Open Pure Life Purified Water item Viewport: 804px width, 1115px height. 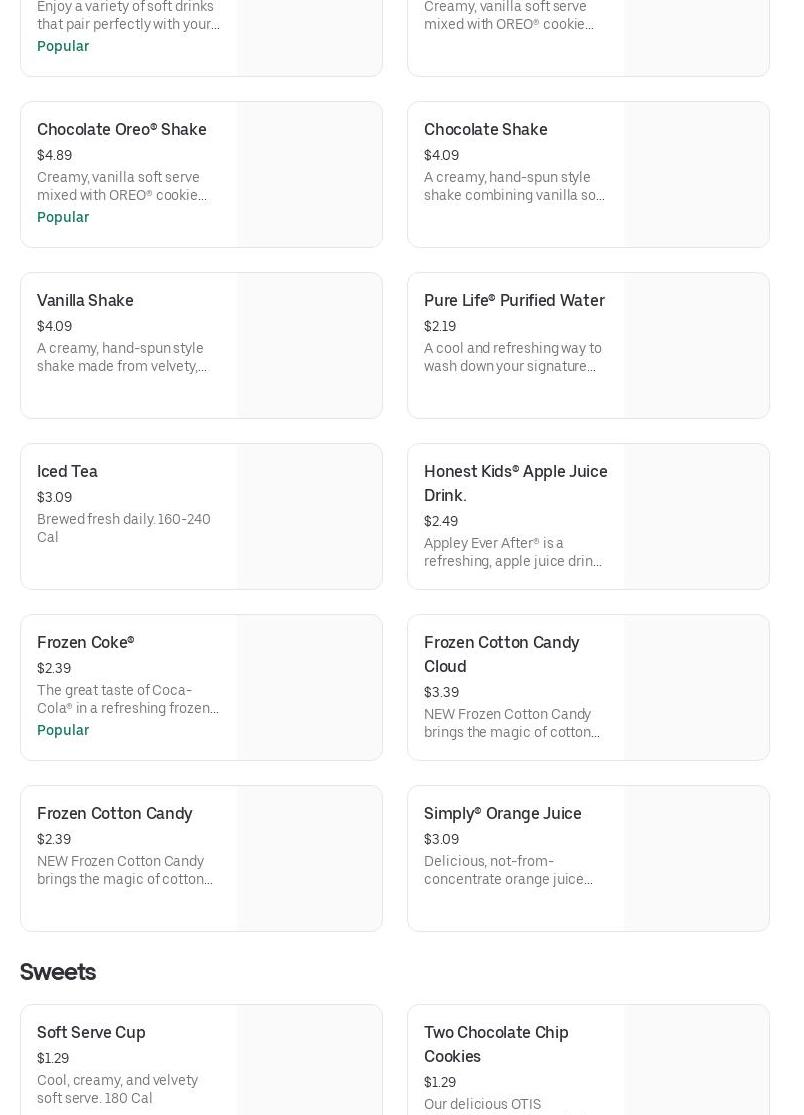pyautogui.click(x=514, y=301)
